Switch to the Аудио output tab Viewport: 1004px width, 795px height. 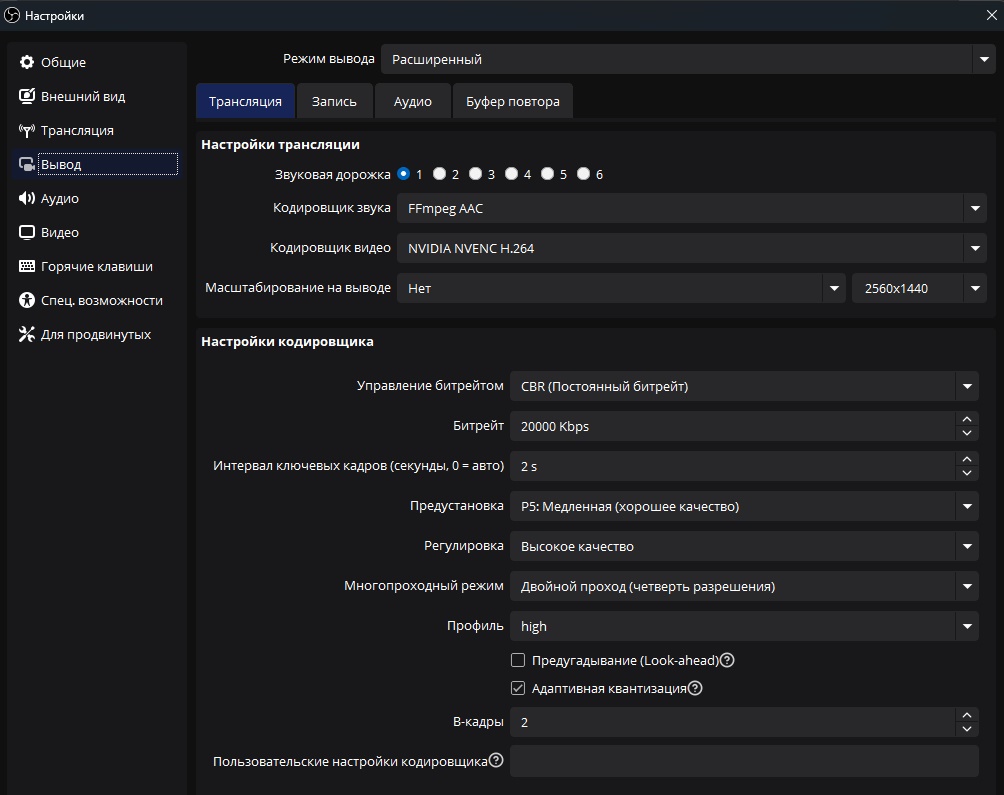click(412, 101)
